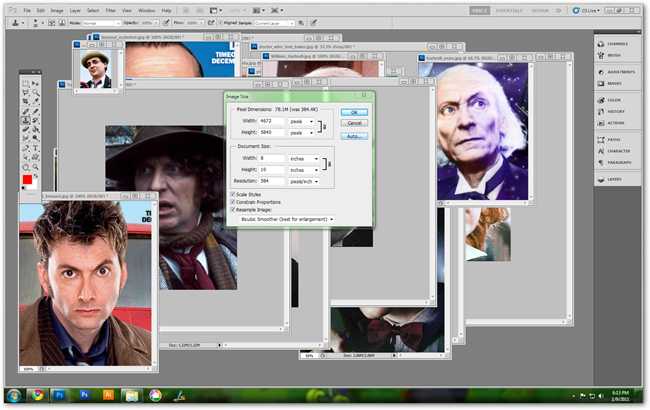The image size is (650, 410).
Task: Open the Layers panel
Action: (614, 180)
